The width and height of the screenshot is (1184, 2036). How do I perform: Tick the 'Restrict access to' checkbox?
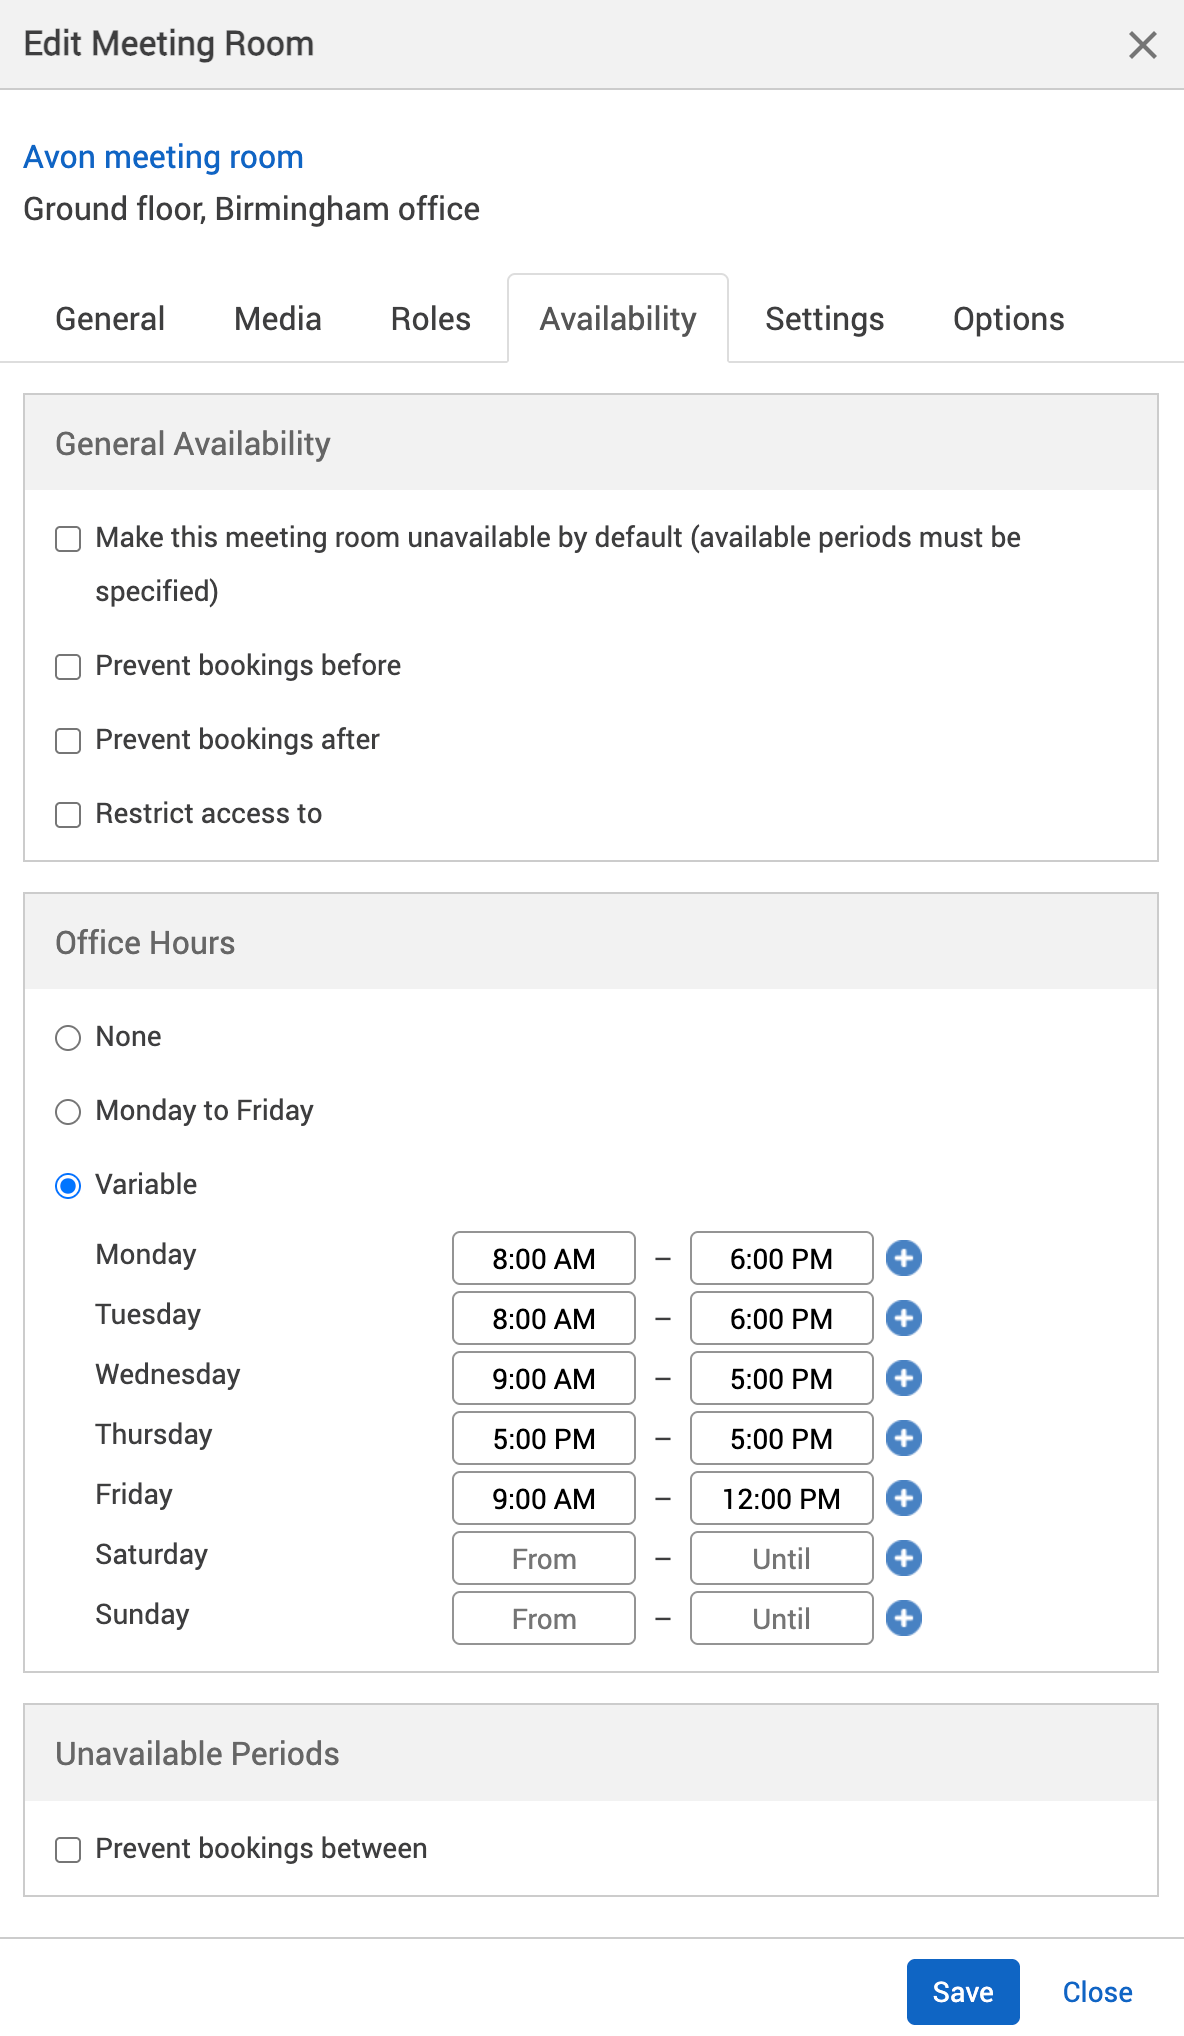tap(68, 815)
